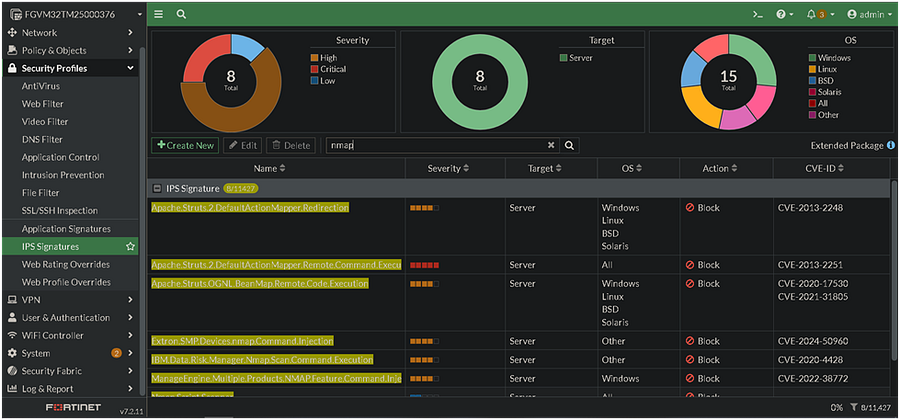Click the Create New button

point(185,145)
